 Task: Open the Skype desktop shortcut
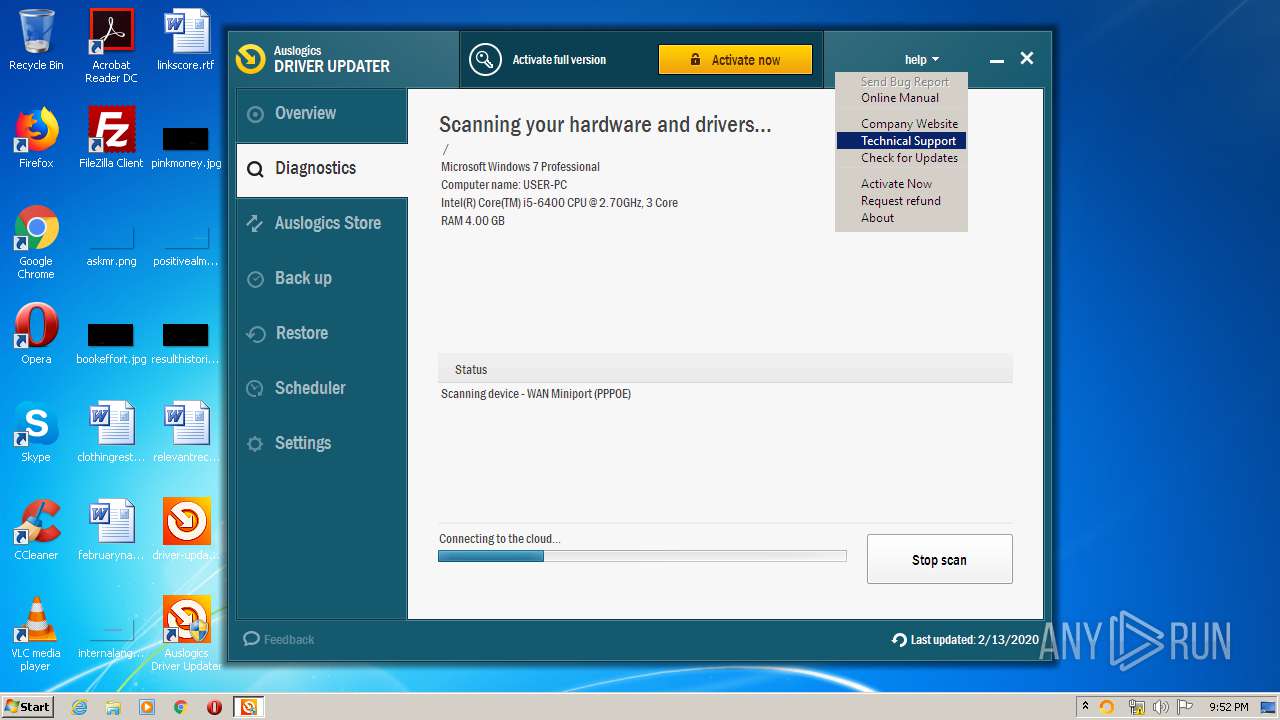coord(36,431)
